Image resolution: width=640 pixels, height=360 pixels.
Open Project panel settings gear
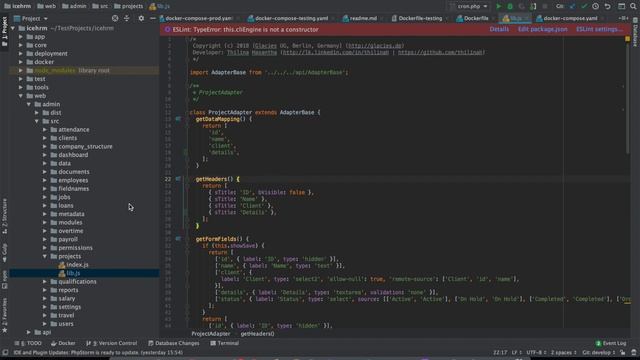pyautogui.click(x=141, y=18)
